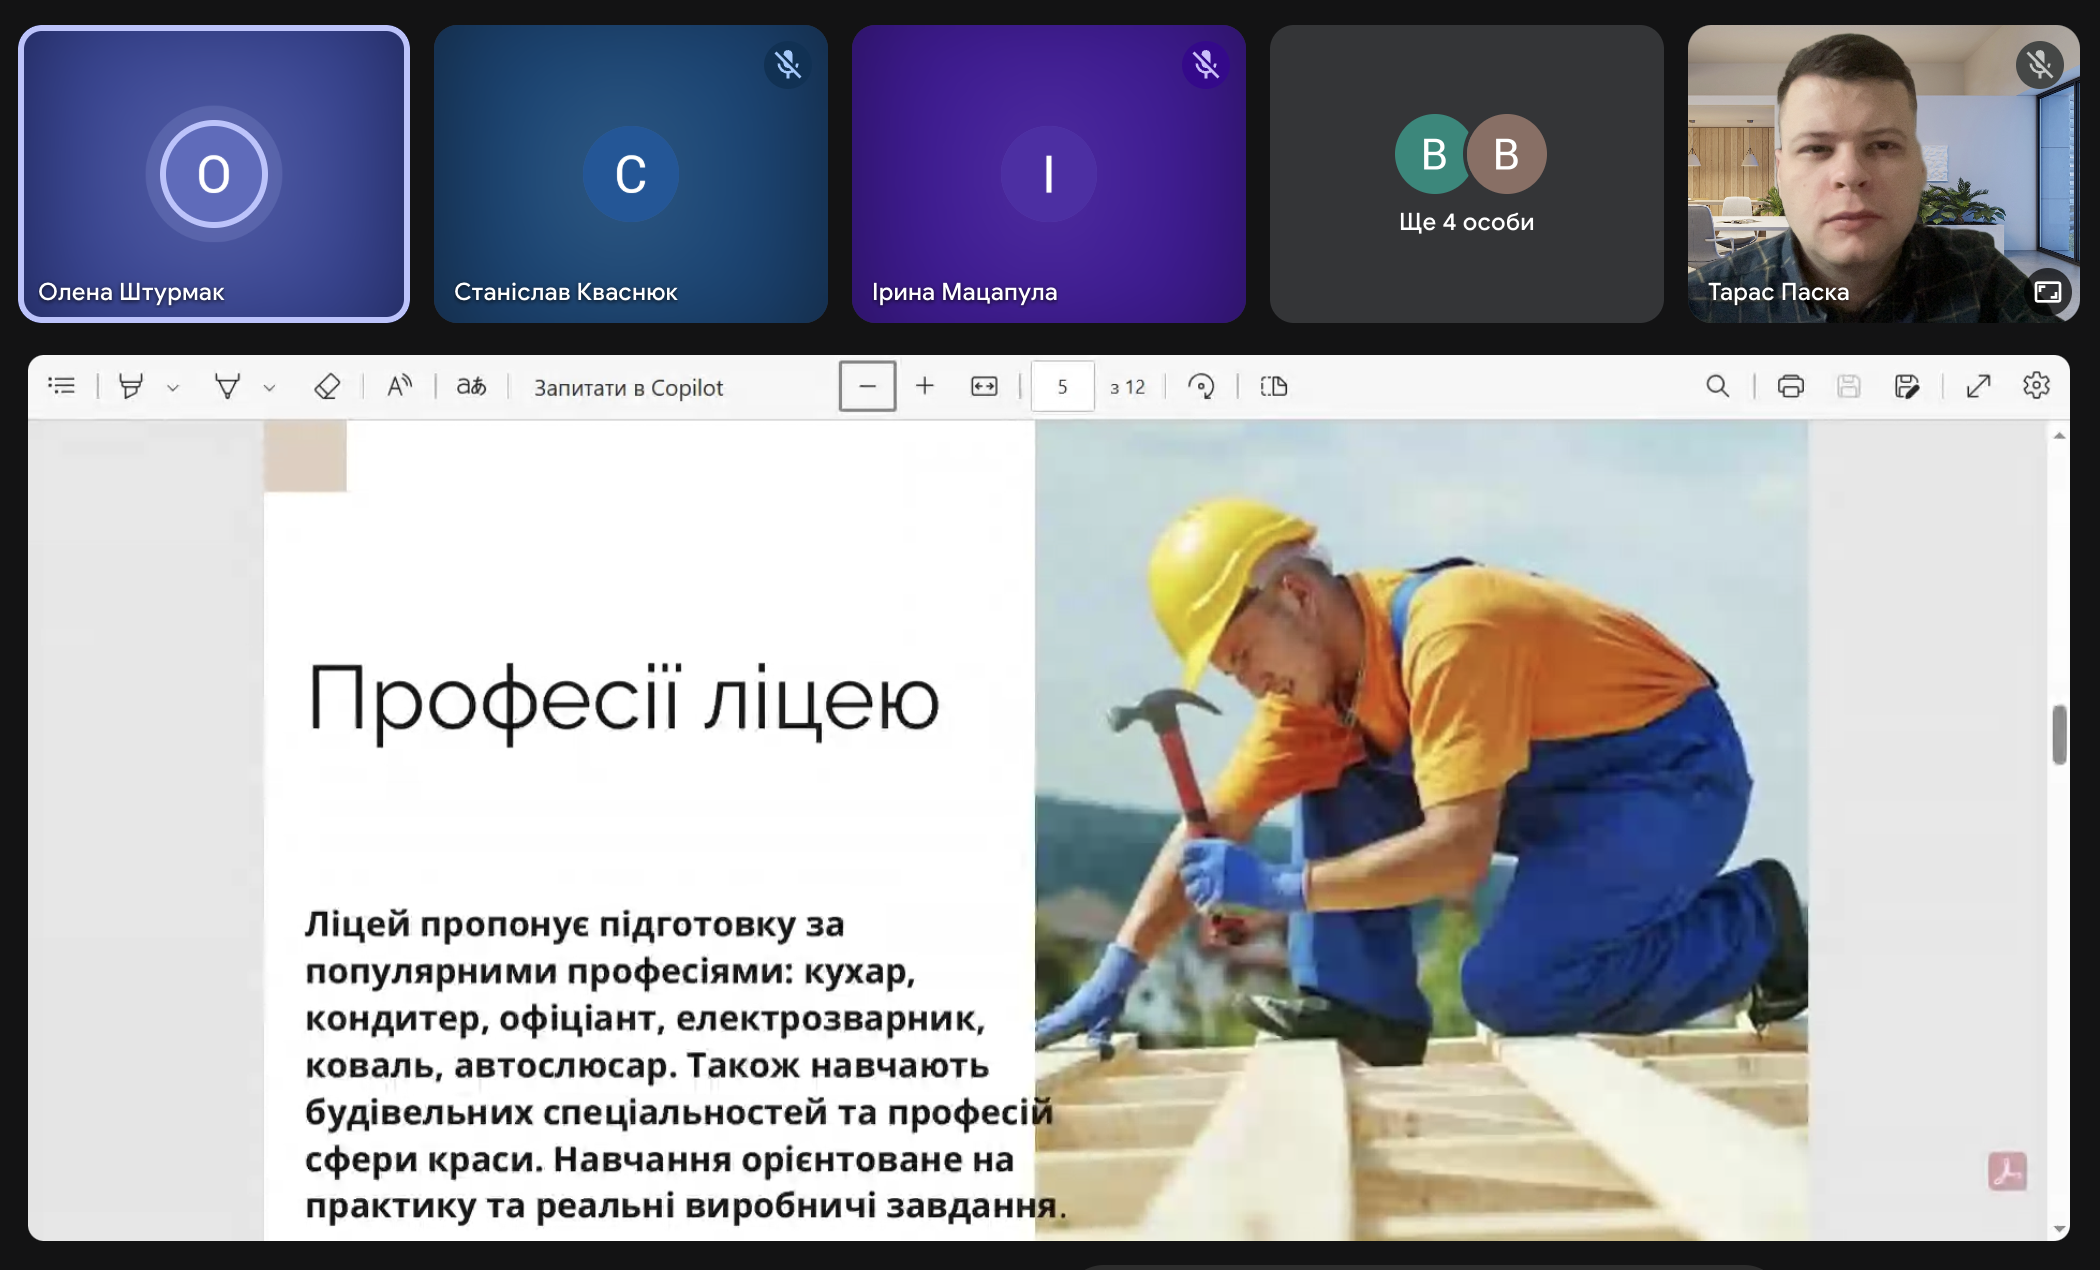Enter full screen mode for the PDF
The image size is (2100, 1270).
pyautogui.click(x=1978, y=386)
